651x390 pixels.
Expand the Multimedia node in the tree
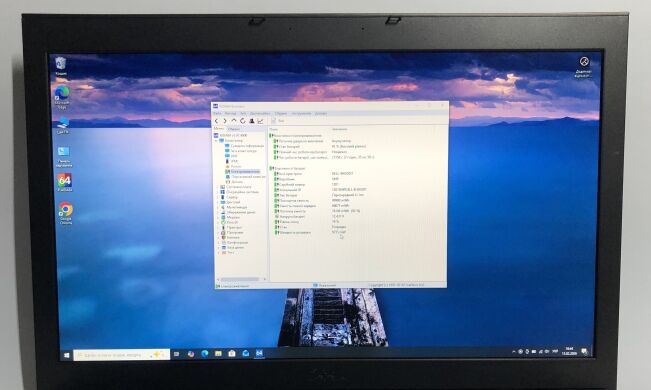(x=218, y=207)
